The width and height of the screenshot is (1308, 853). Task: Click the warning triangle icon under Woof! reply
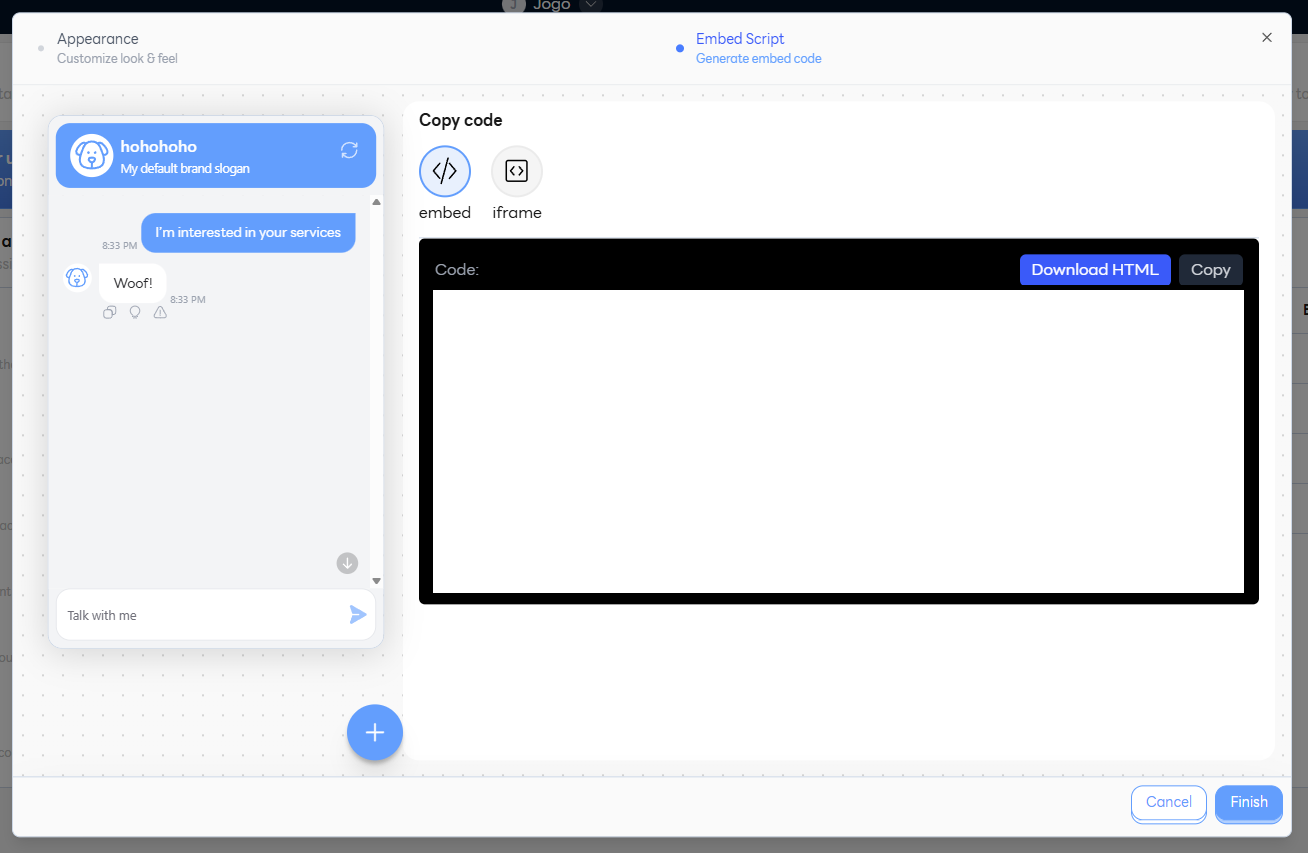tap(160, 313)
